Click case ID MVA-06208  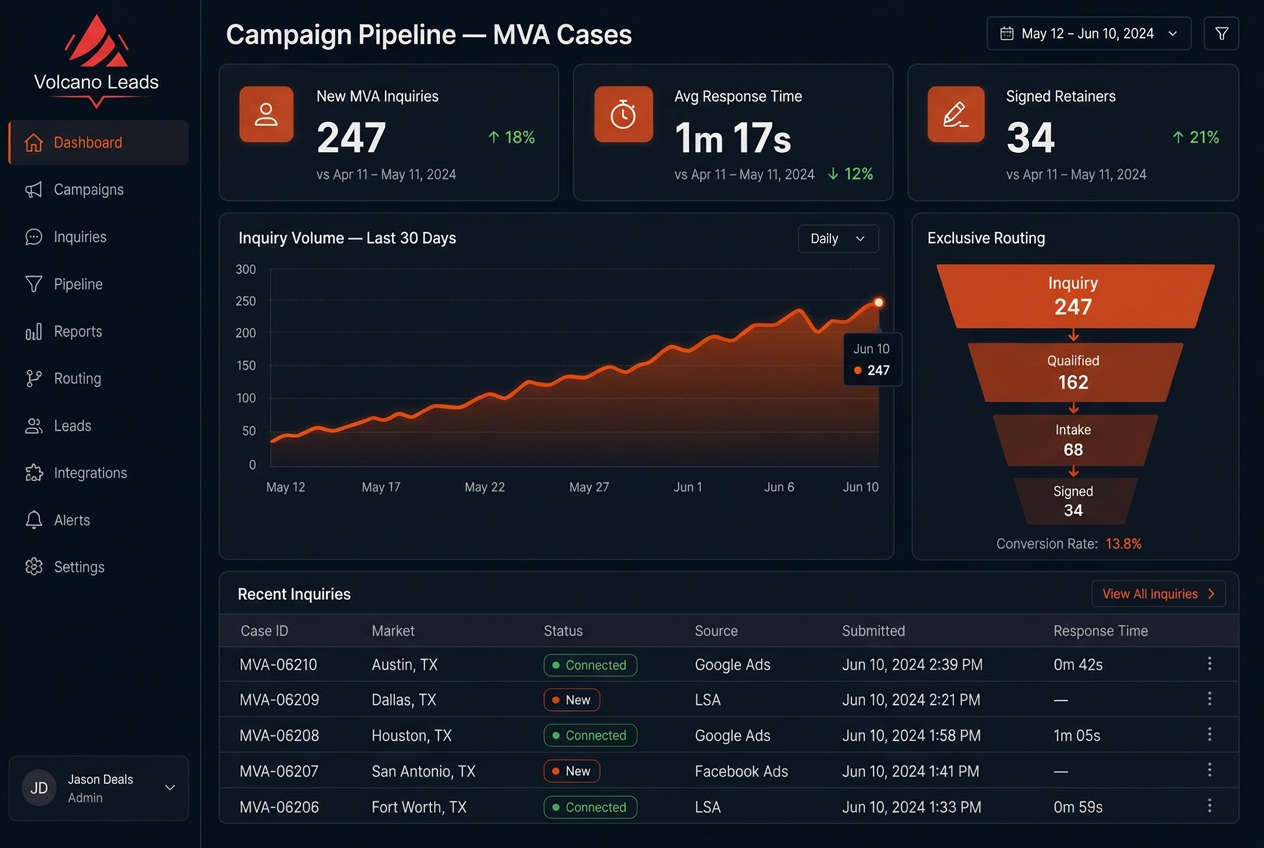pyautogui.click(x=279, y=735)
